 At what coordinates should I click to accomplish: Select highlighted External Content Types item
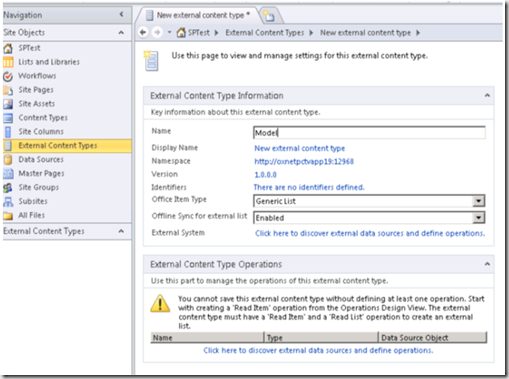pyautogui.click(x=67, y=146)
